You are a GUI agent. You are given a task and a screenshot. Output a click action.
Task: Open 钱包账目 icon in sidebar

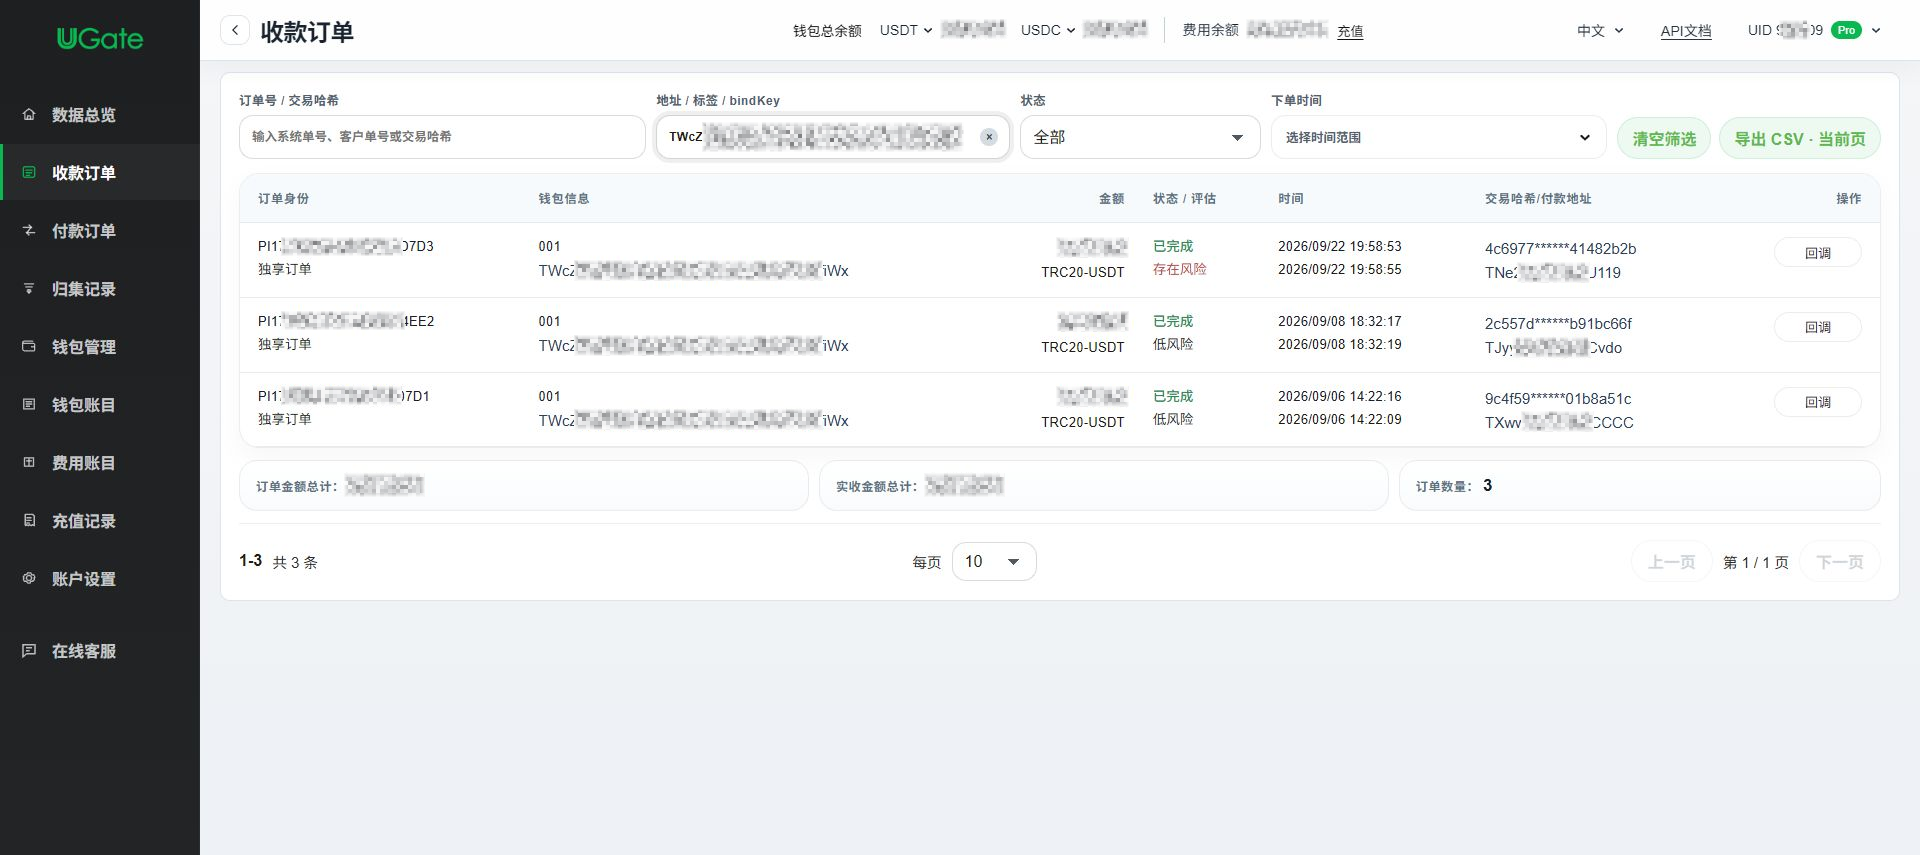pos(29,404)
